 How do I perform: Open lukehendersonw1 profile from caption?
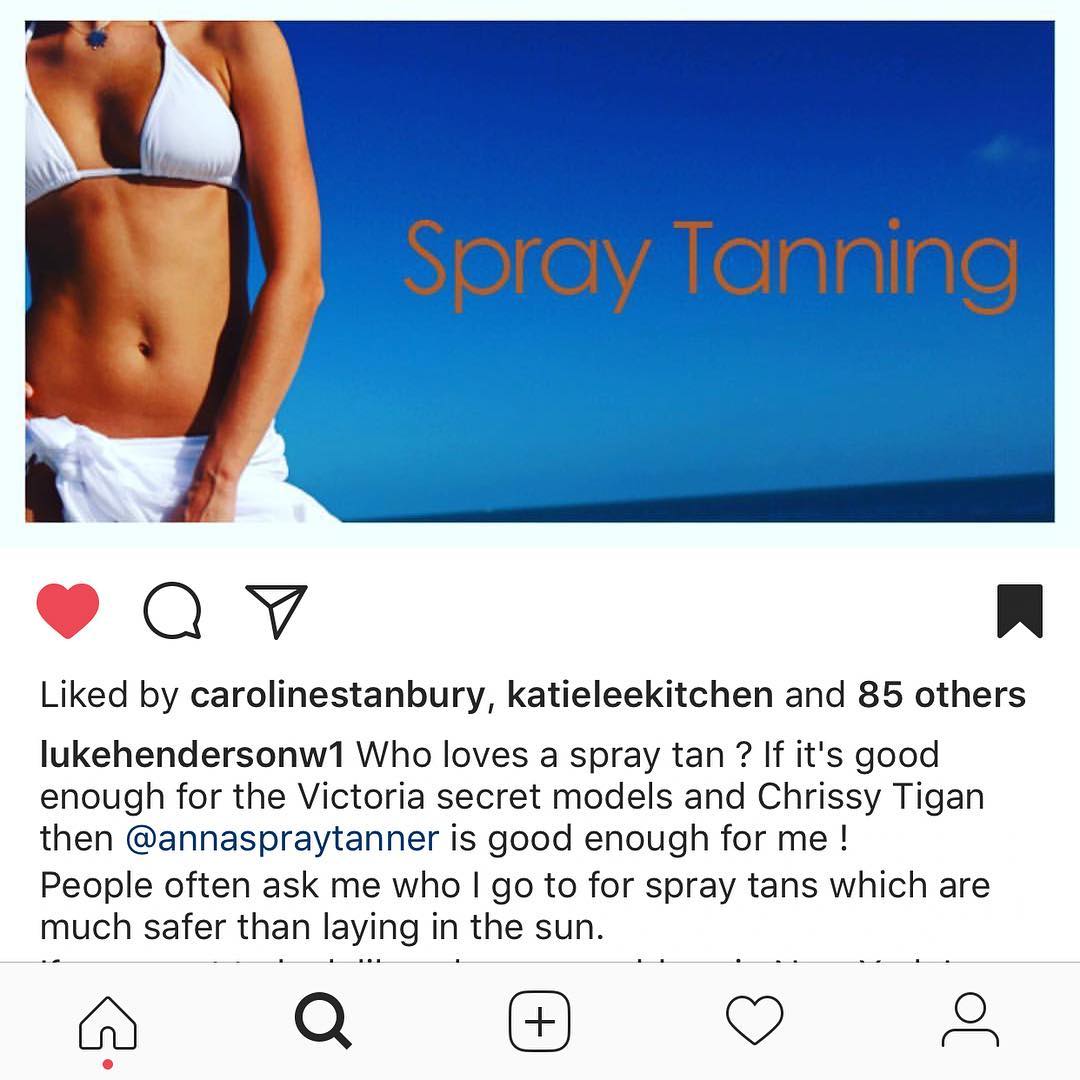[192, 754]
